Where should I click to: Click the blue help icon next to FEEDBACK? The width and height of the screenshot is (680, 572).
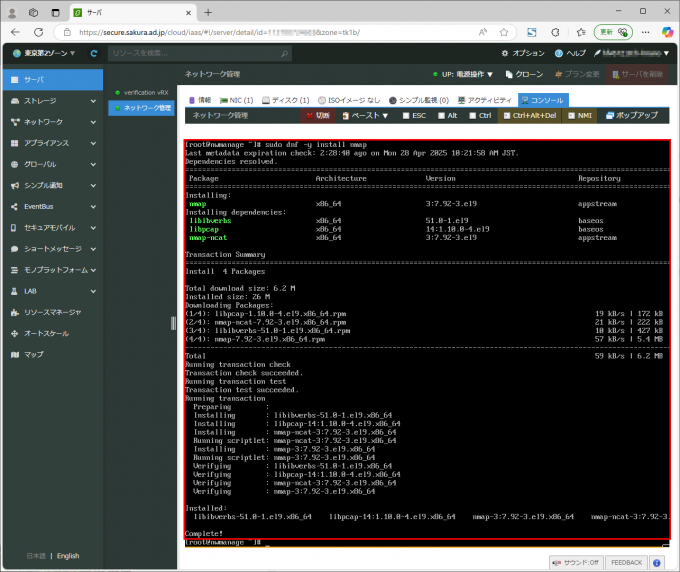[657, 563]
